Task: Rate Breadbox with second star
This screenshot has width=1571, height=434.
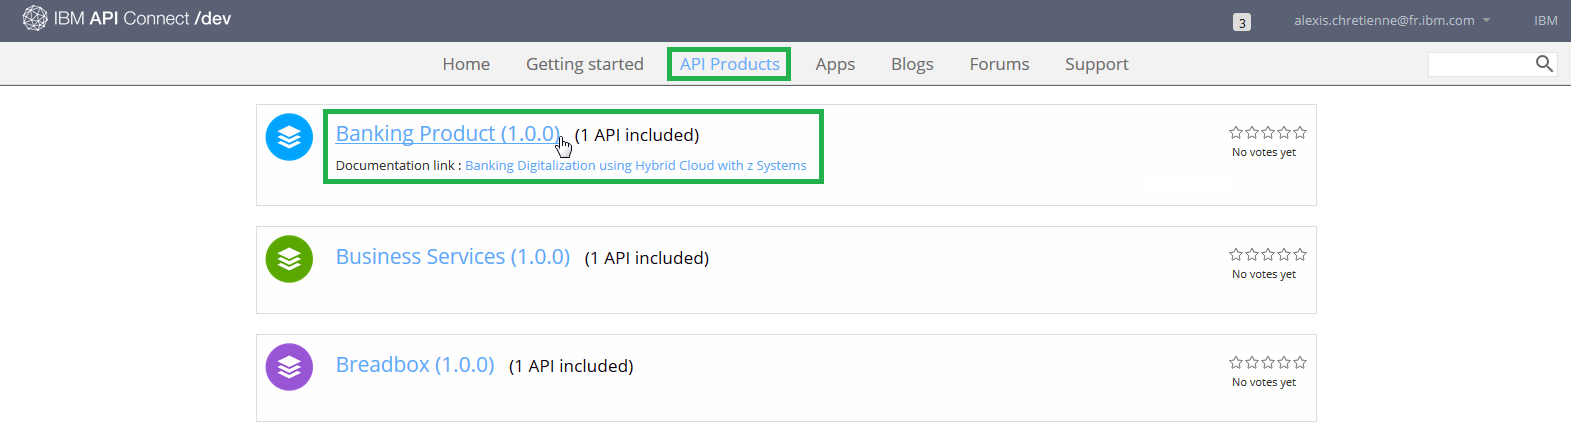Action: tap(1252, 362)
